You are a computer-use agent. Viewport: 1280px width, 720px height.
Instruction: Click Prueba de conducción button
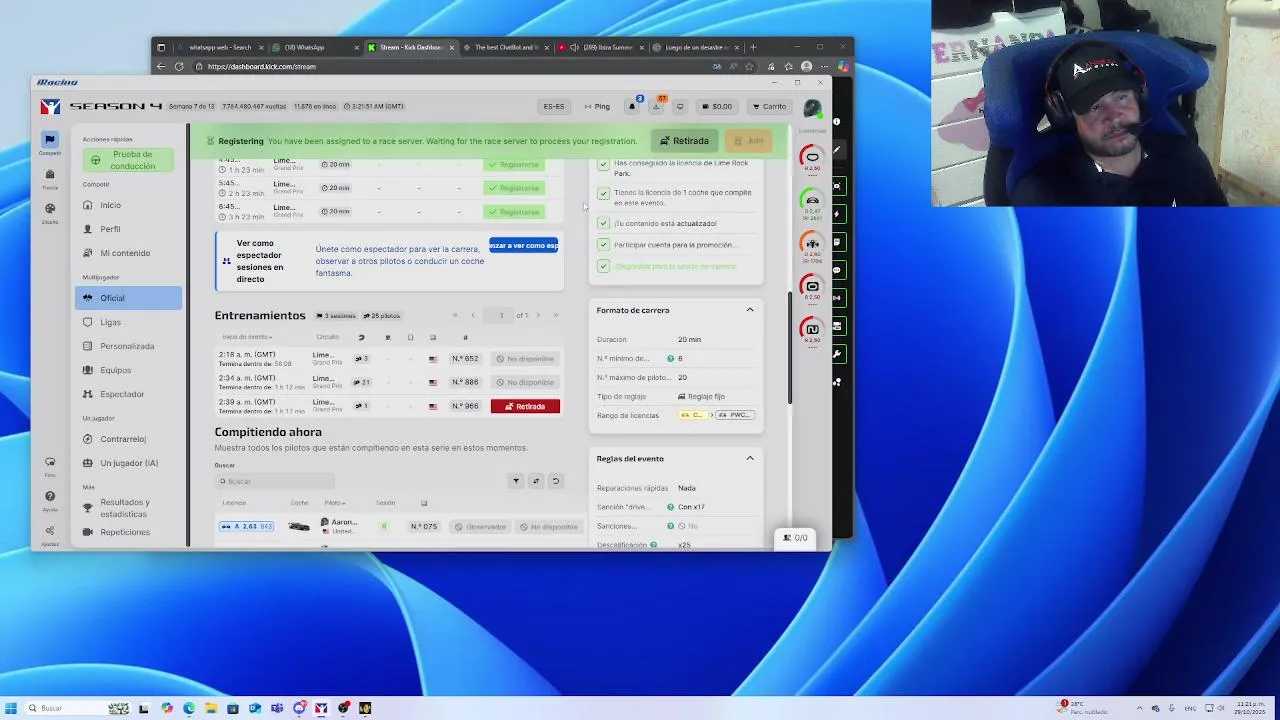(x=129, y=160)
